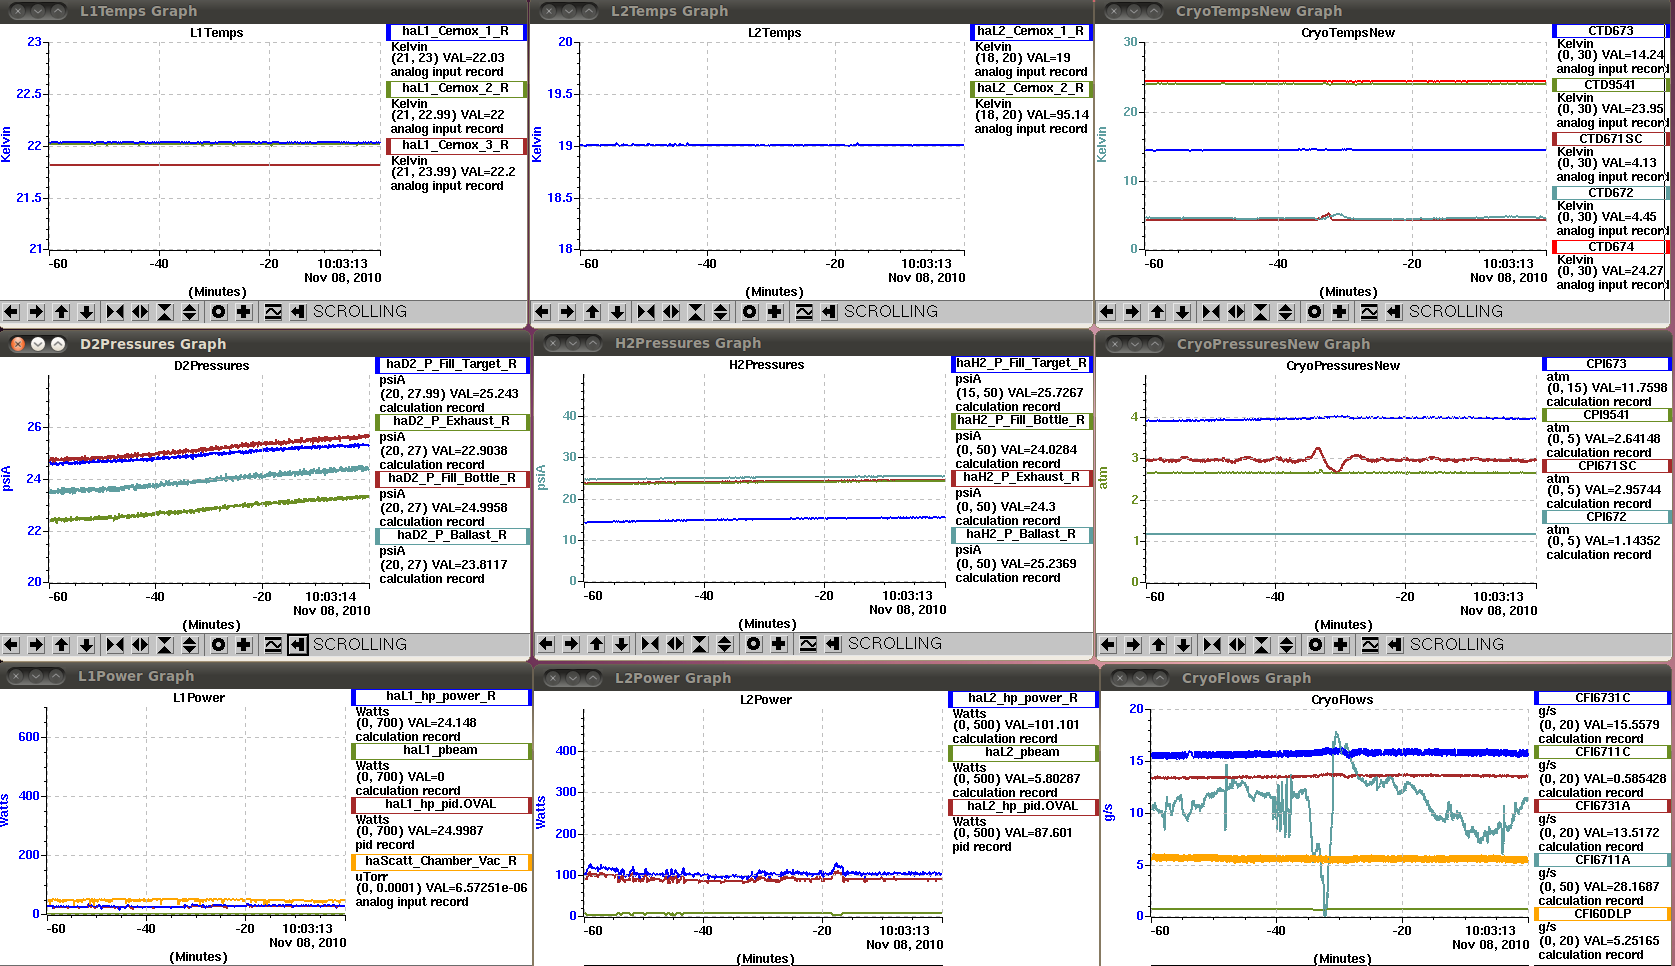Select the haL1_Cernox_1_R blue legend label
Image resolution: width=1675 pixels, height=966 pixels.
pyautogui.click(x=456, y=32)
